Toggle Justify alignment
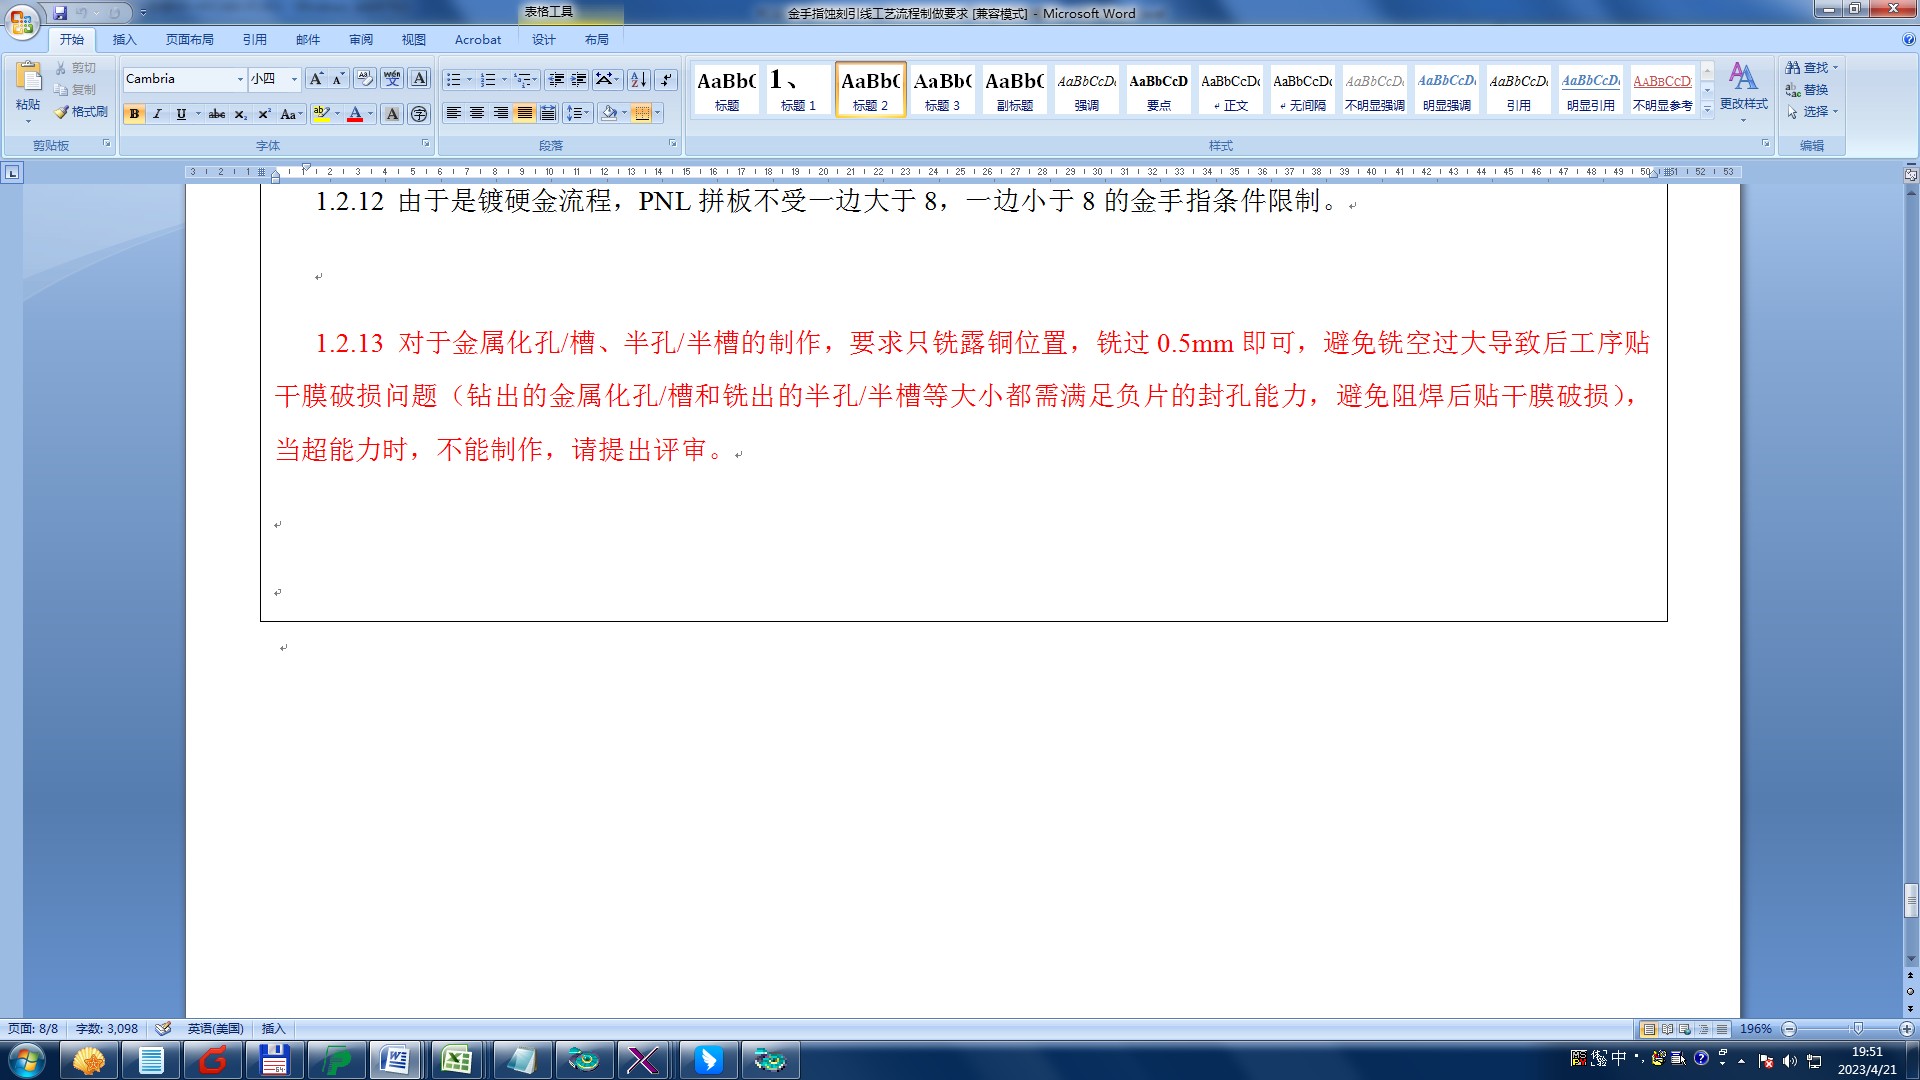Screen dimensions: 1920x1080 click(524, 113)
